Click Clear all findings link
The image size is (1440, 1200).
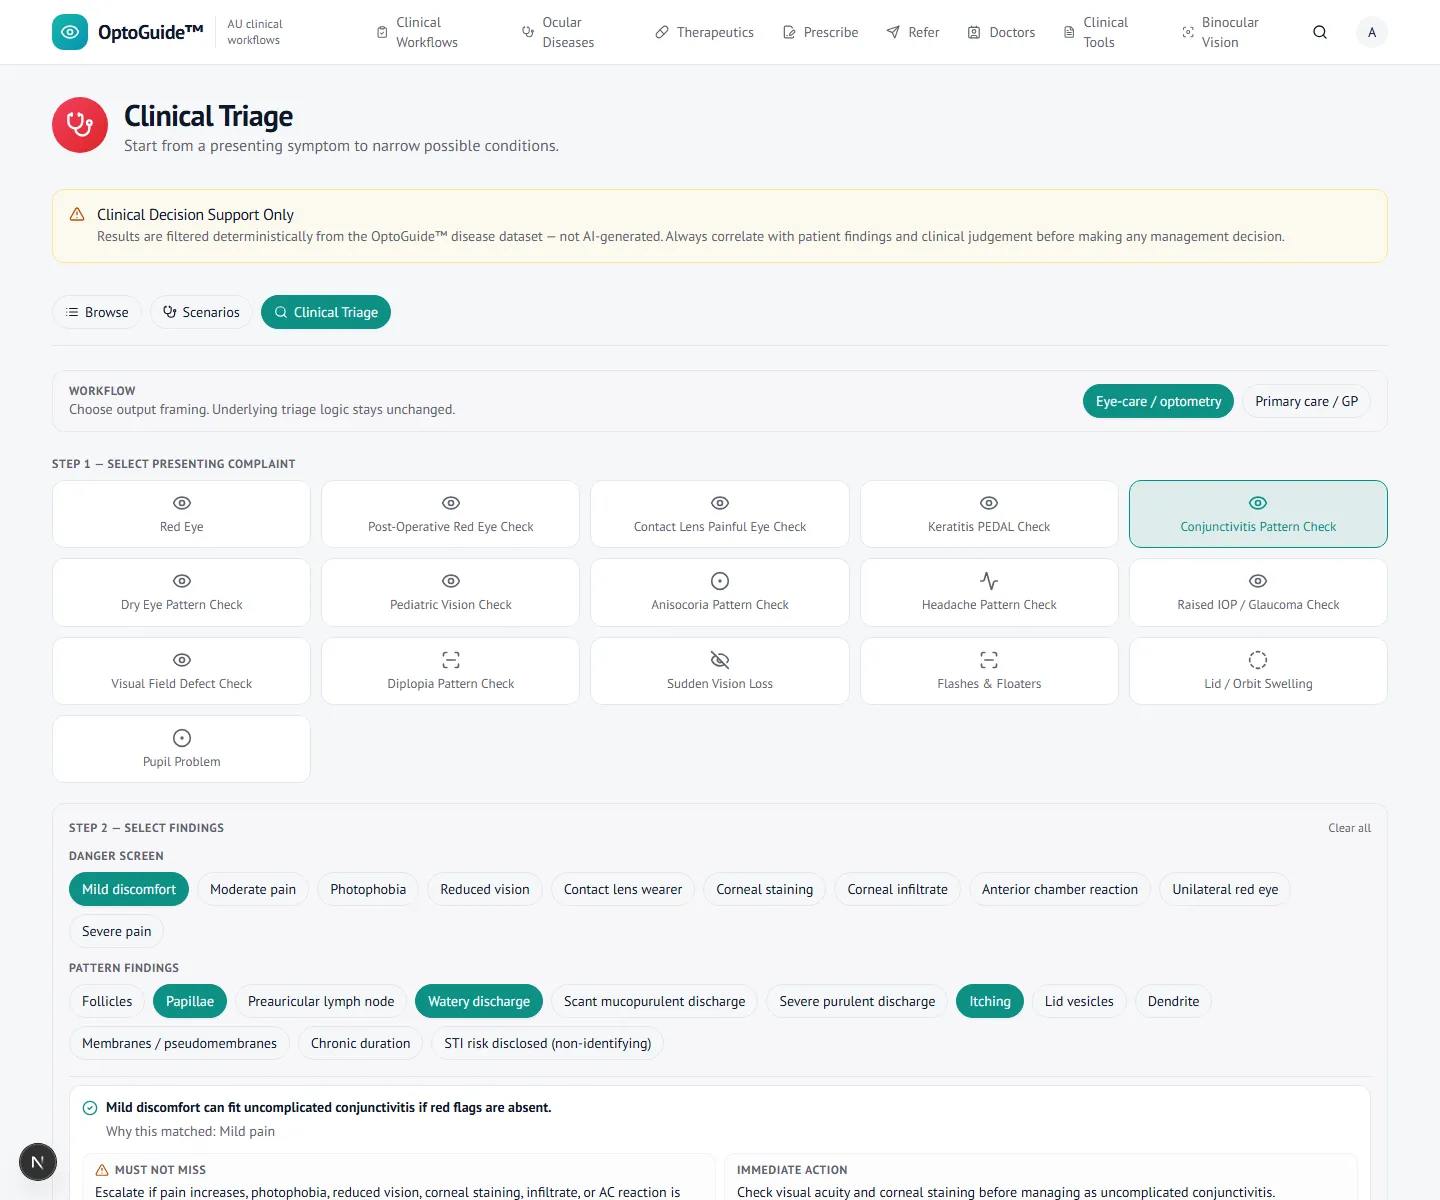1349,828
